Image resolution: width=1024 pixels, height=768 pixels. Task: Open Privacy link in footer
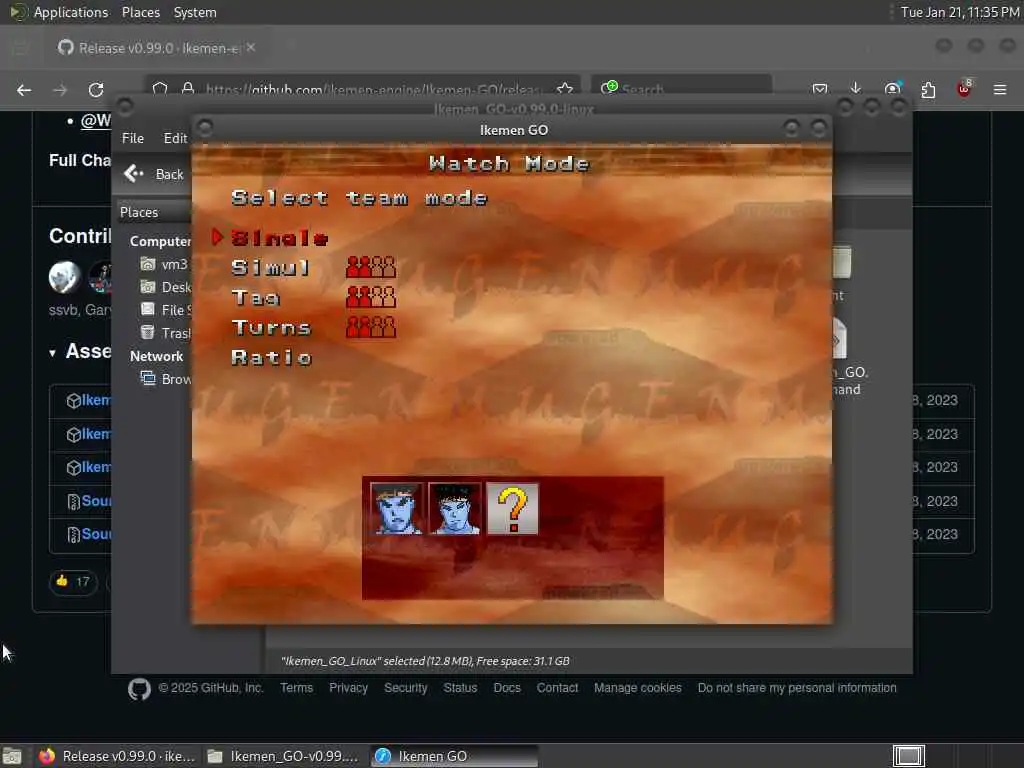tap(348, 688)
